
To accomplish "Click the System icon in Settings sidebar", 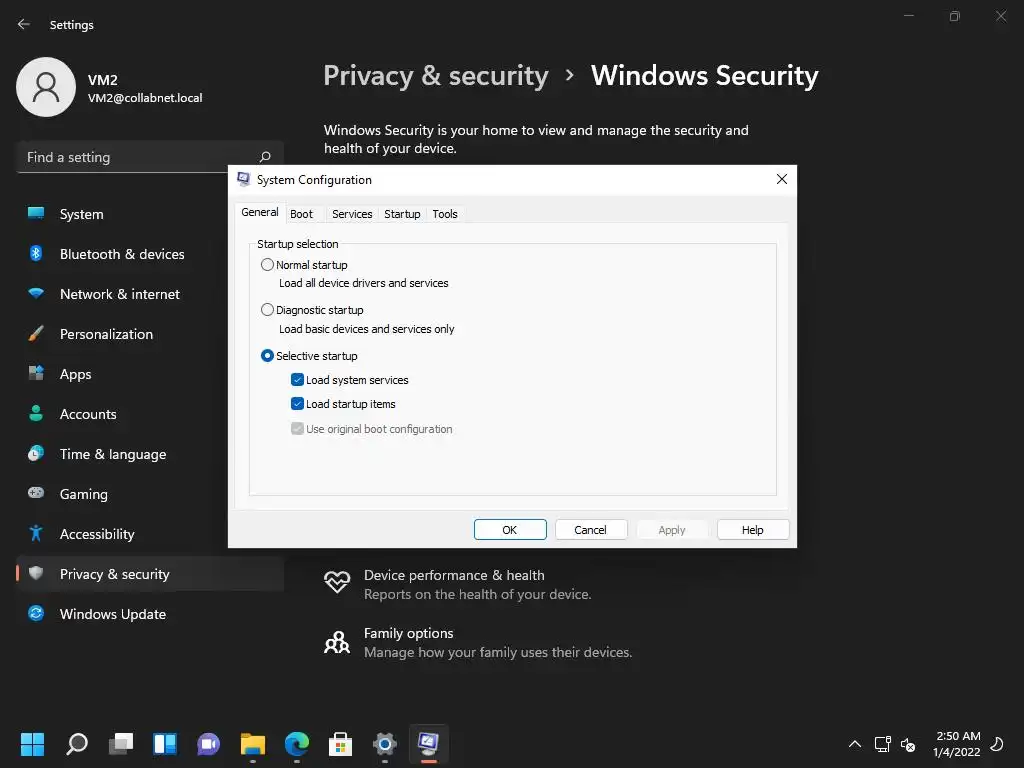I will pos(36,214).
